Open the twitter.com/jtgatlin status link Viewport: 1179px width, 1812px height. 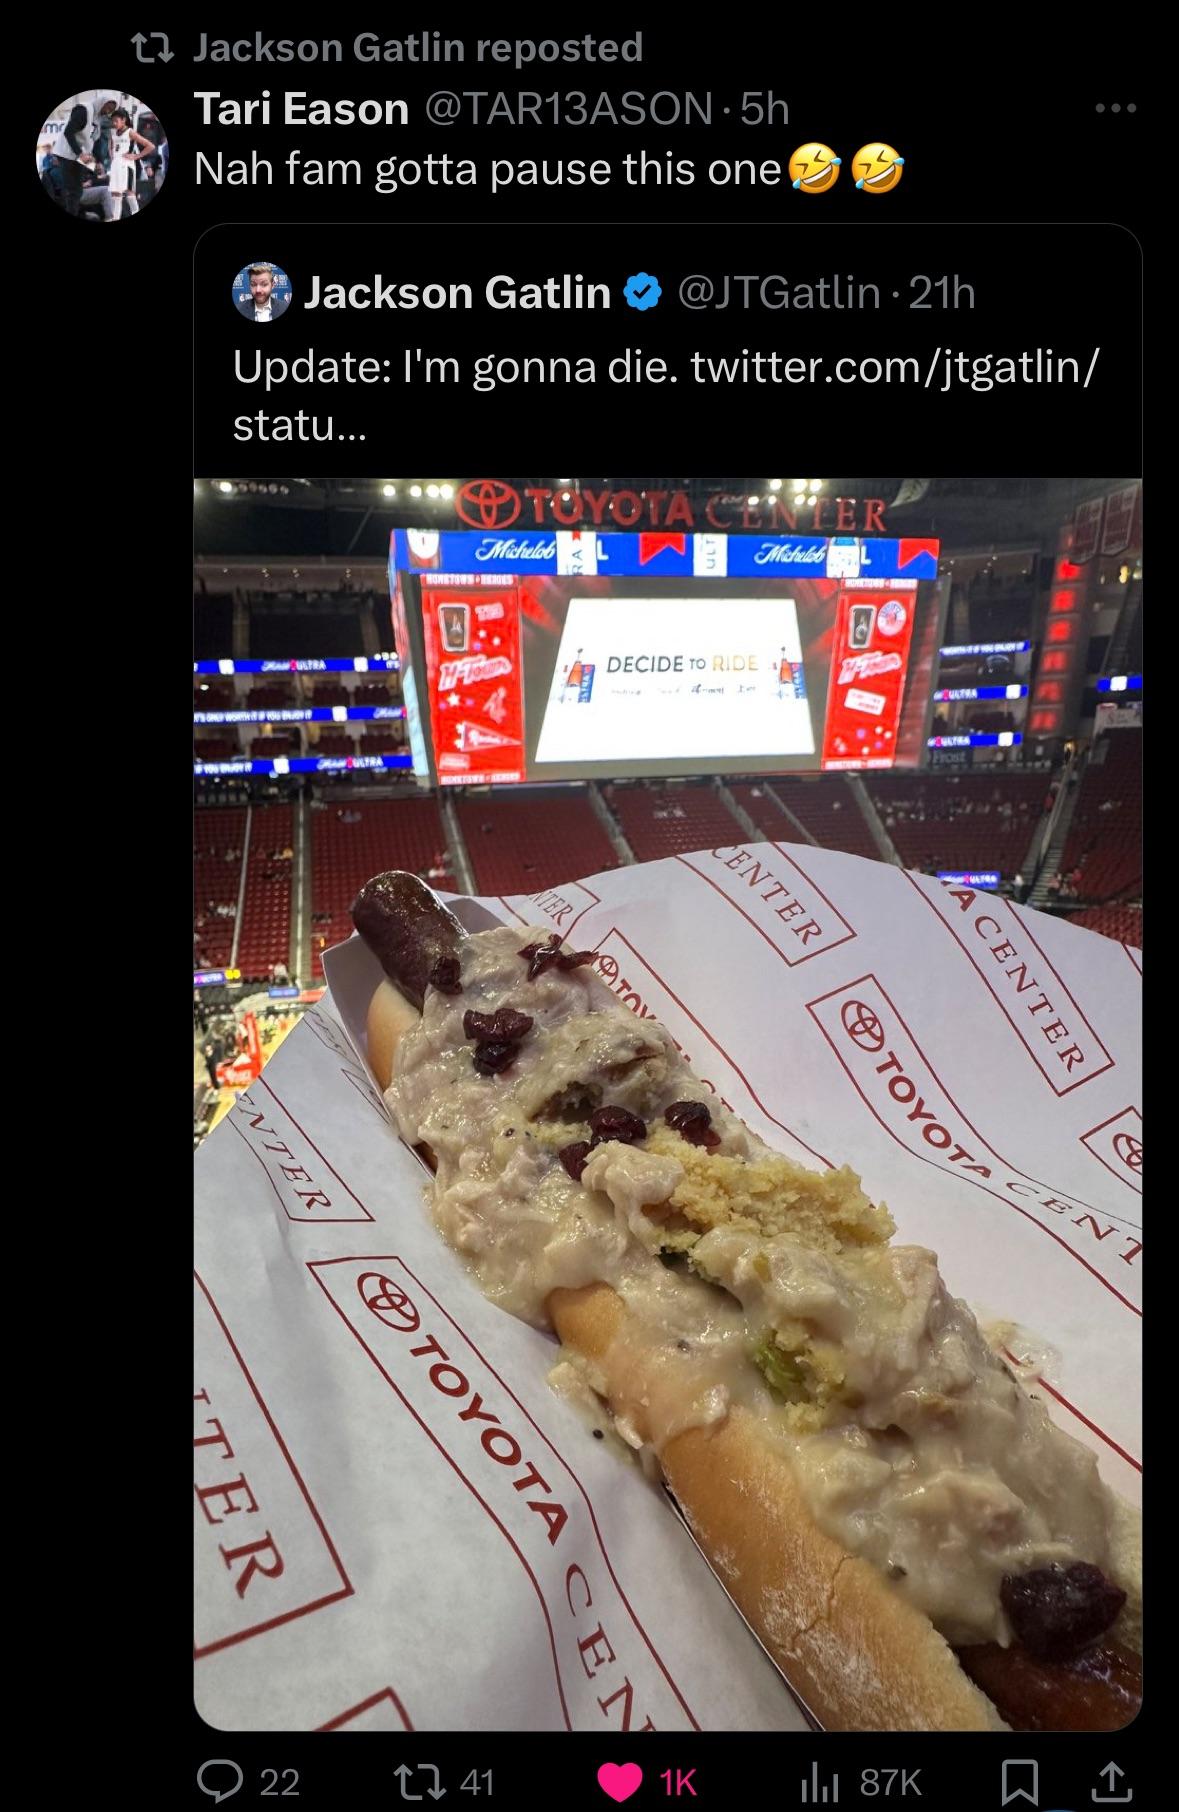pos(665,396)
